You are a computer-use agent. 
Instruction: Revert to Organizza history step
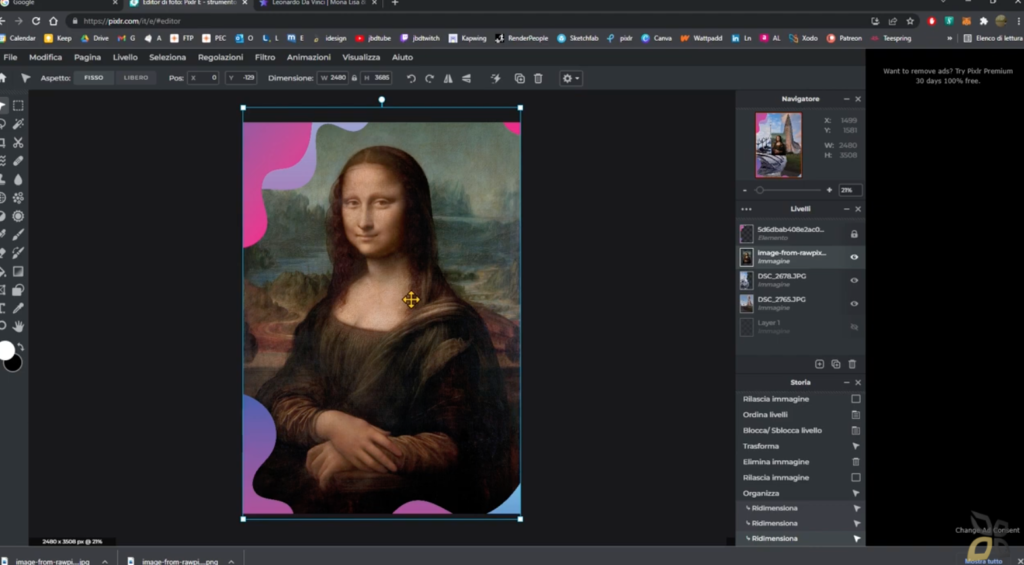coord(800,493)
